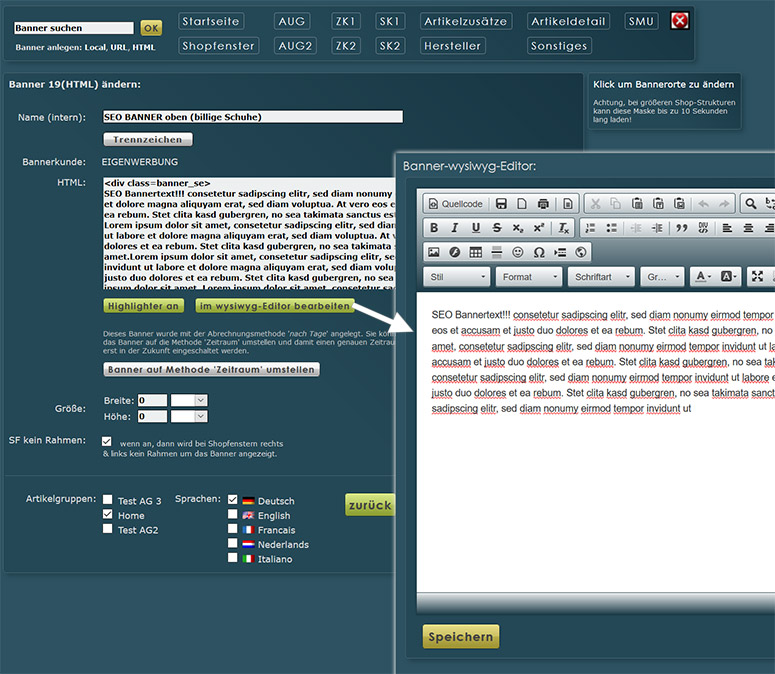Apply Superscript formatting
This screenshot has width=775, height=674.
tap(539, 228)
